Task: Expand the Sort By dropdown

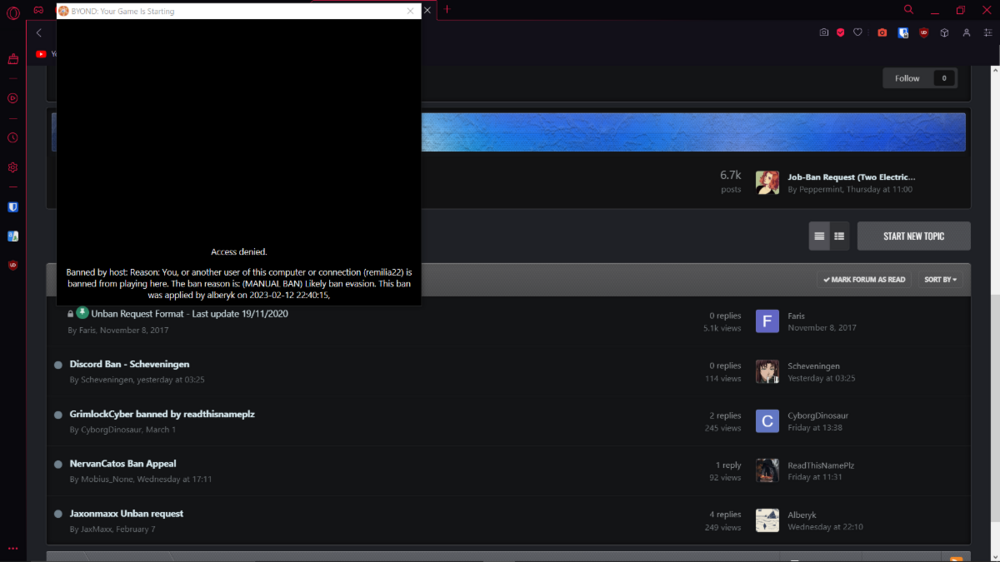Action: [x=940, y=280]
